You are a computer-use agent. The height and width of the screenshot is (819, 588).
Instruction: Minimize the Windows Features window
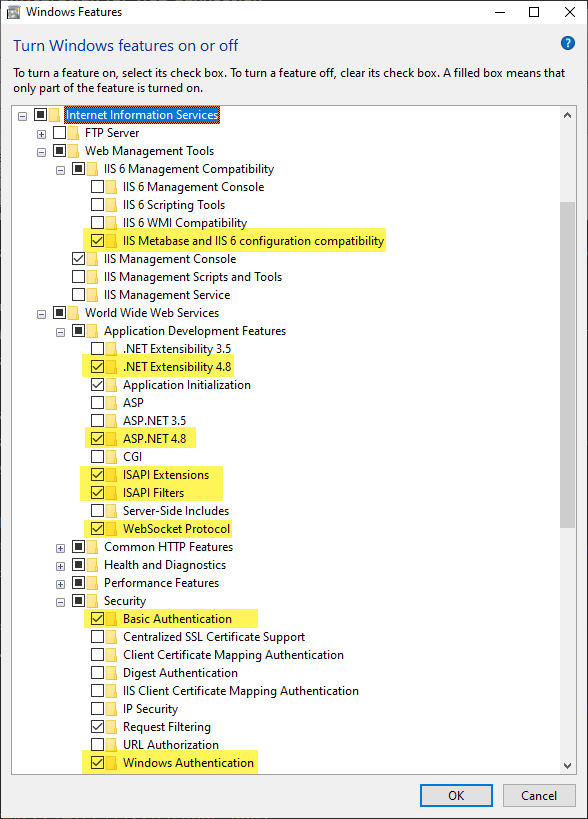coord(500,12)
